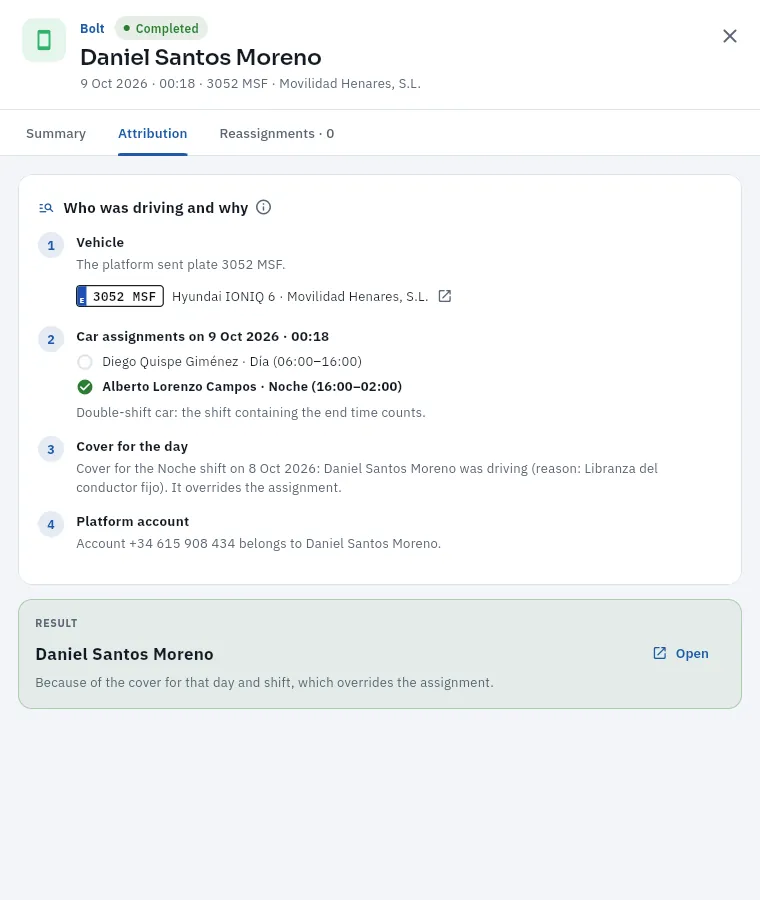
Task: Click the 'Vehicle' step heading
Action: 100,242
